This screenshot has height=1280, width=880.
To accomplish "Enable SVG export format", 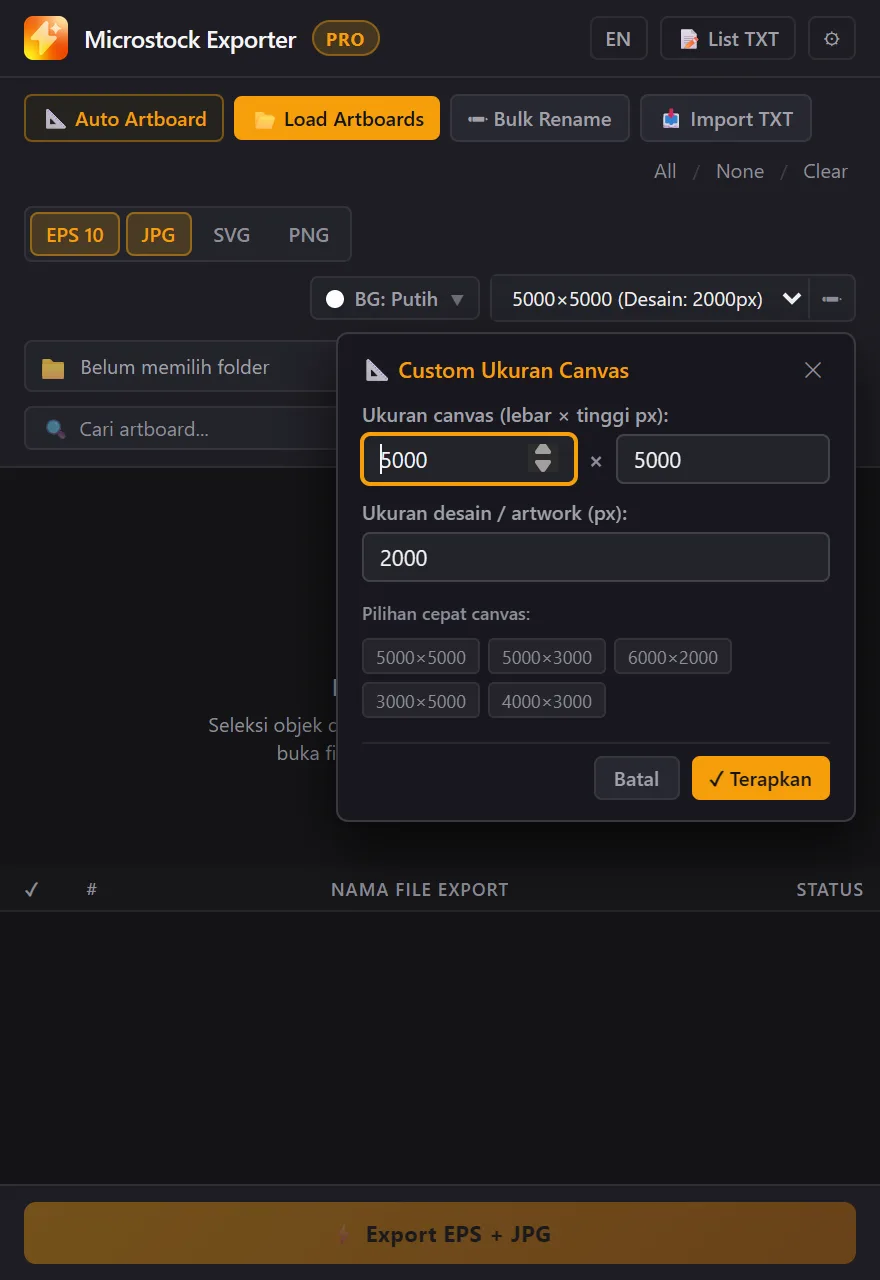I will 231,235.
